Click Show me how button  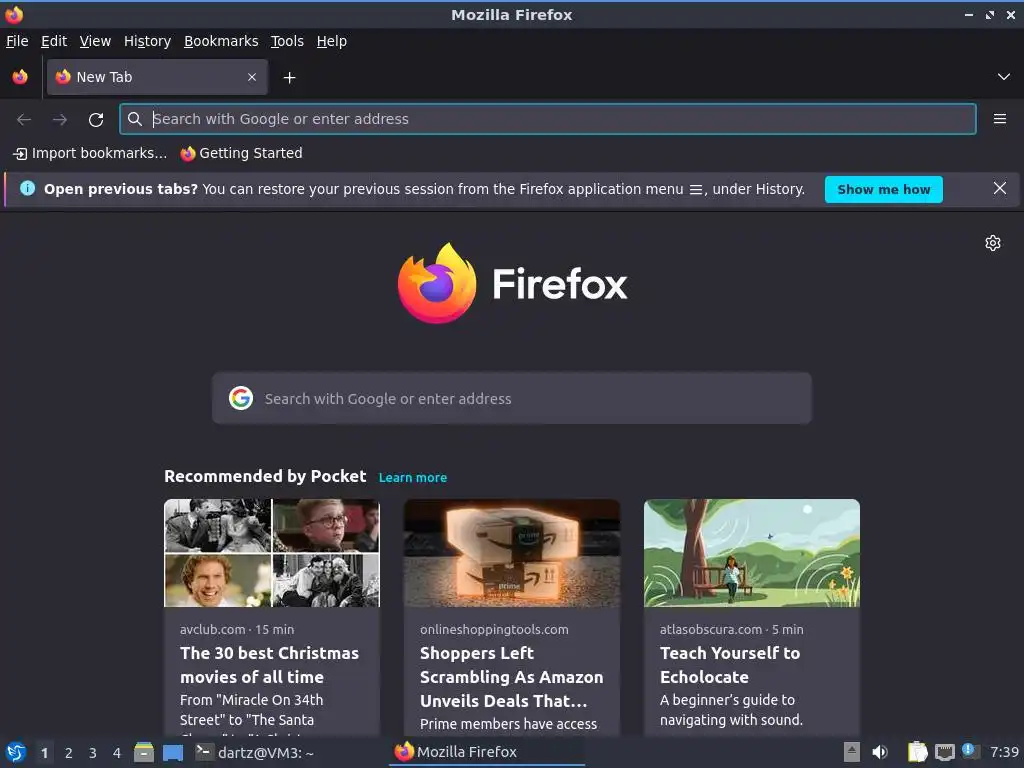[883, 189]
